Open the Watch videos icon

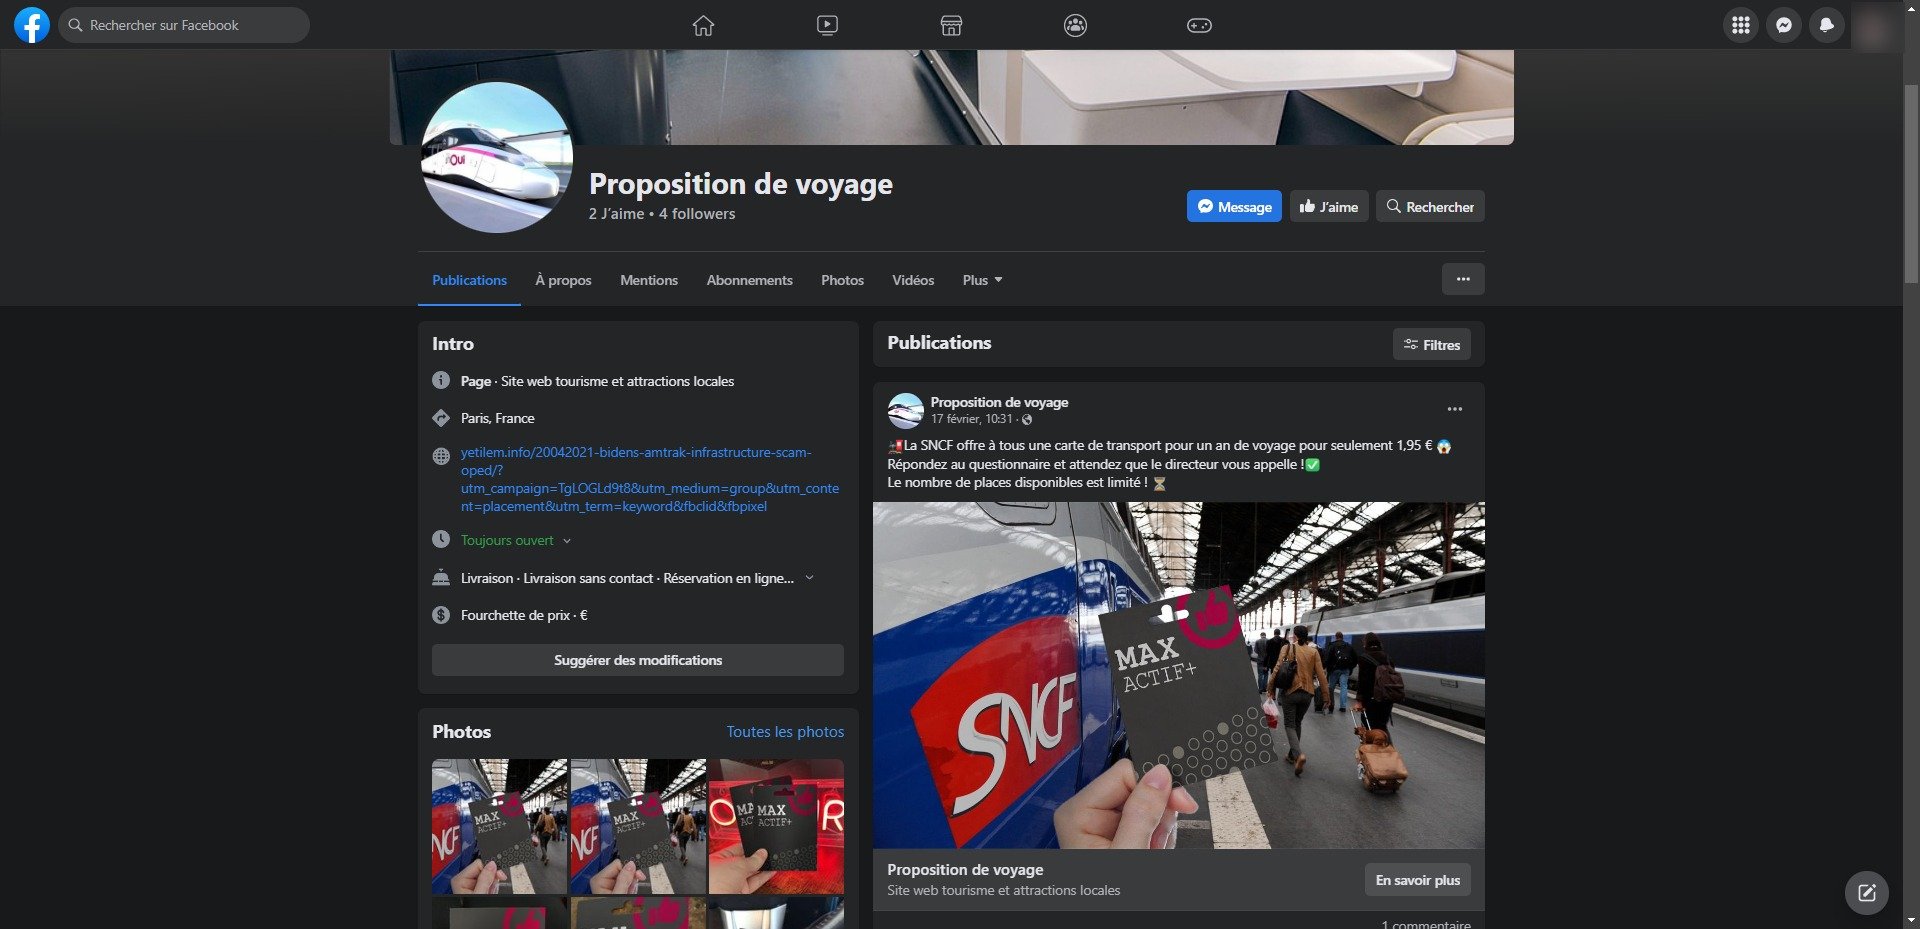click(827, 25)
